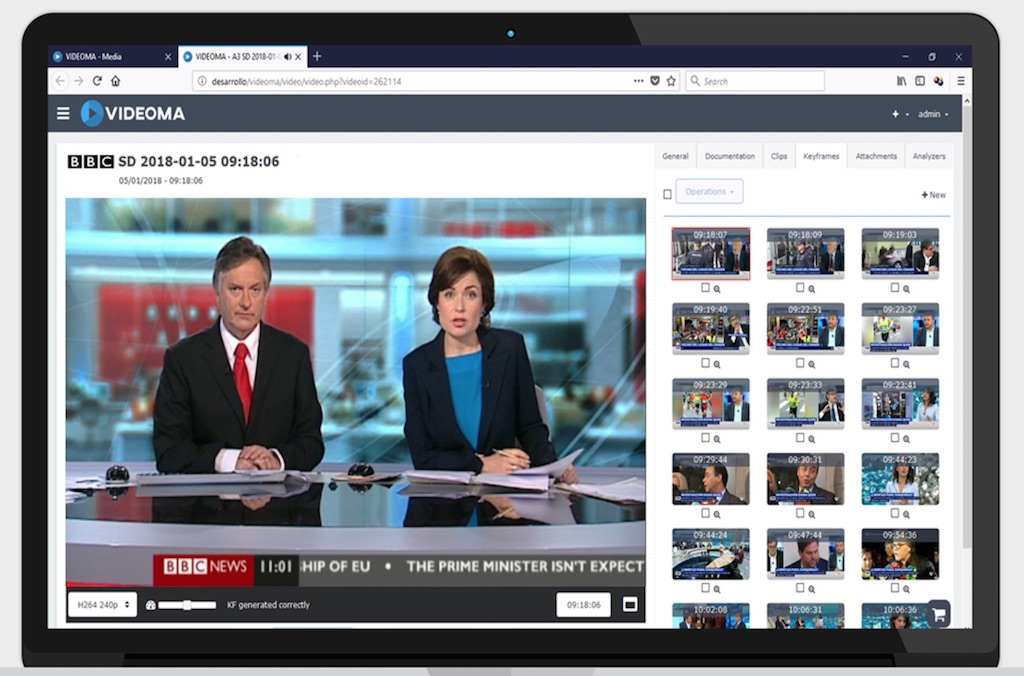
Task: Check the 09:19:40 keyframe checkbox
Action: [x=705, y=362]
